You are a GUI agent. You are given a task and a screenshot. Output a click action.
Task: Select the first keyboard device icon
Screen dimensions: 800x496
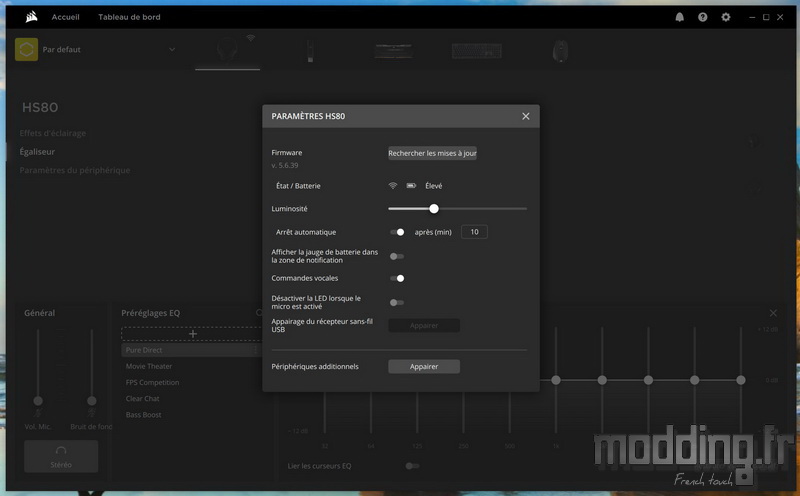[x=393, y=51]
